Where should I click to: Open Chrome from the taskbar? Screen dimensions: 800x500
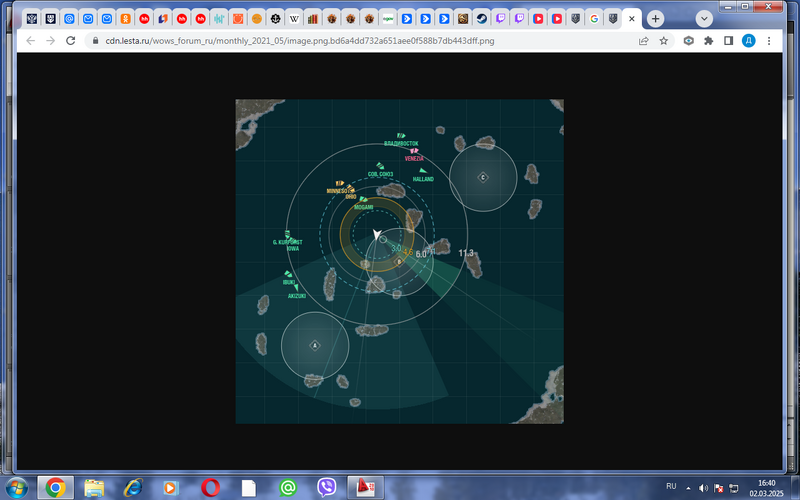[x=55, y=488]
